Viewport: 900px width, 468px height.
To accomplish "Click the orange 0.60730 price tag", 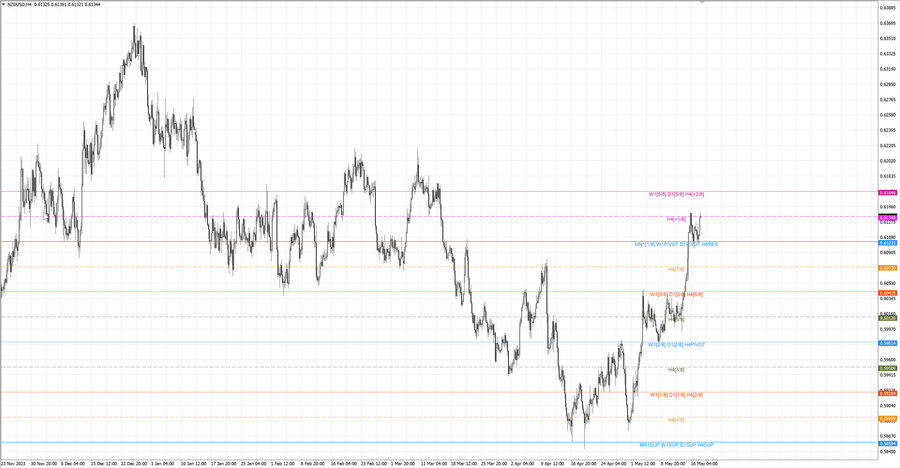I will 887,268.
